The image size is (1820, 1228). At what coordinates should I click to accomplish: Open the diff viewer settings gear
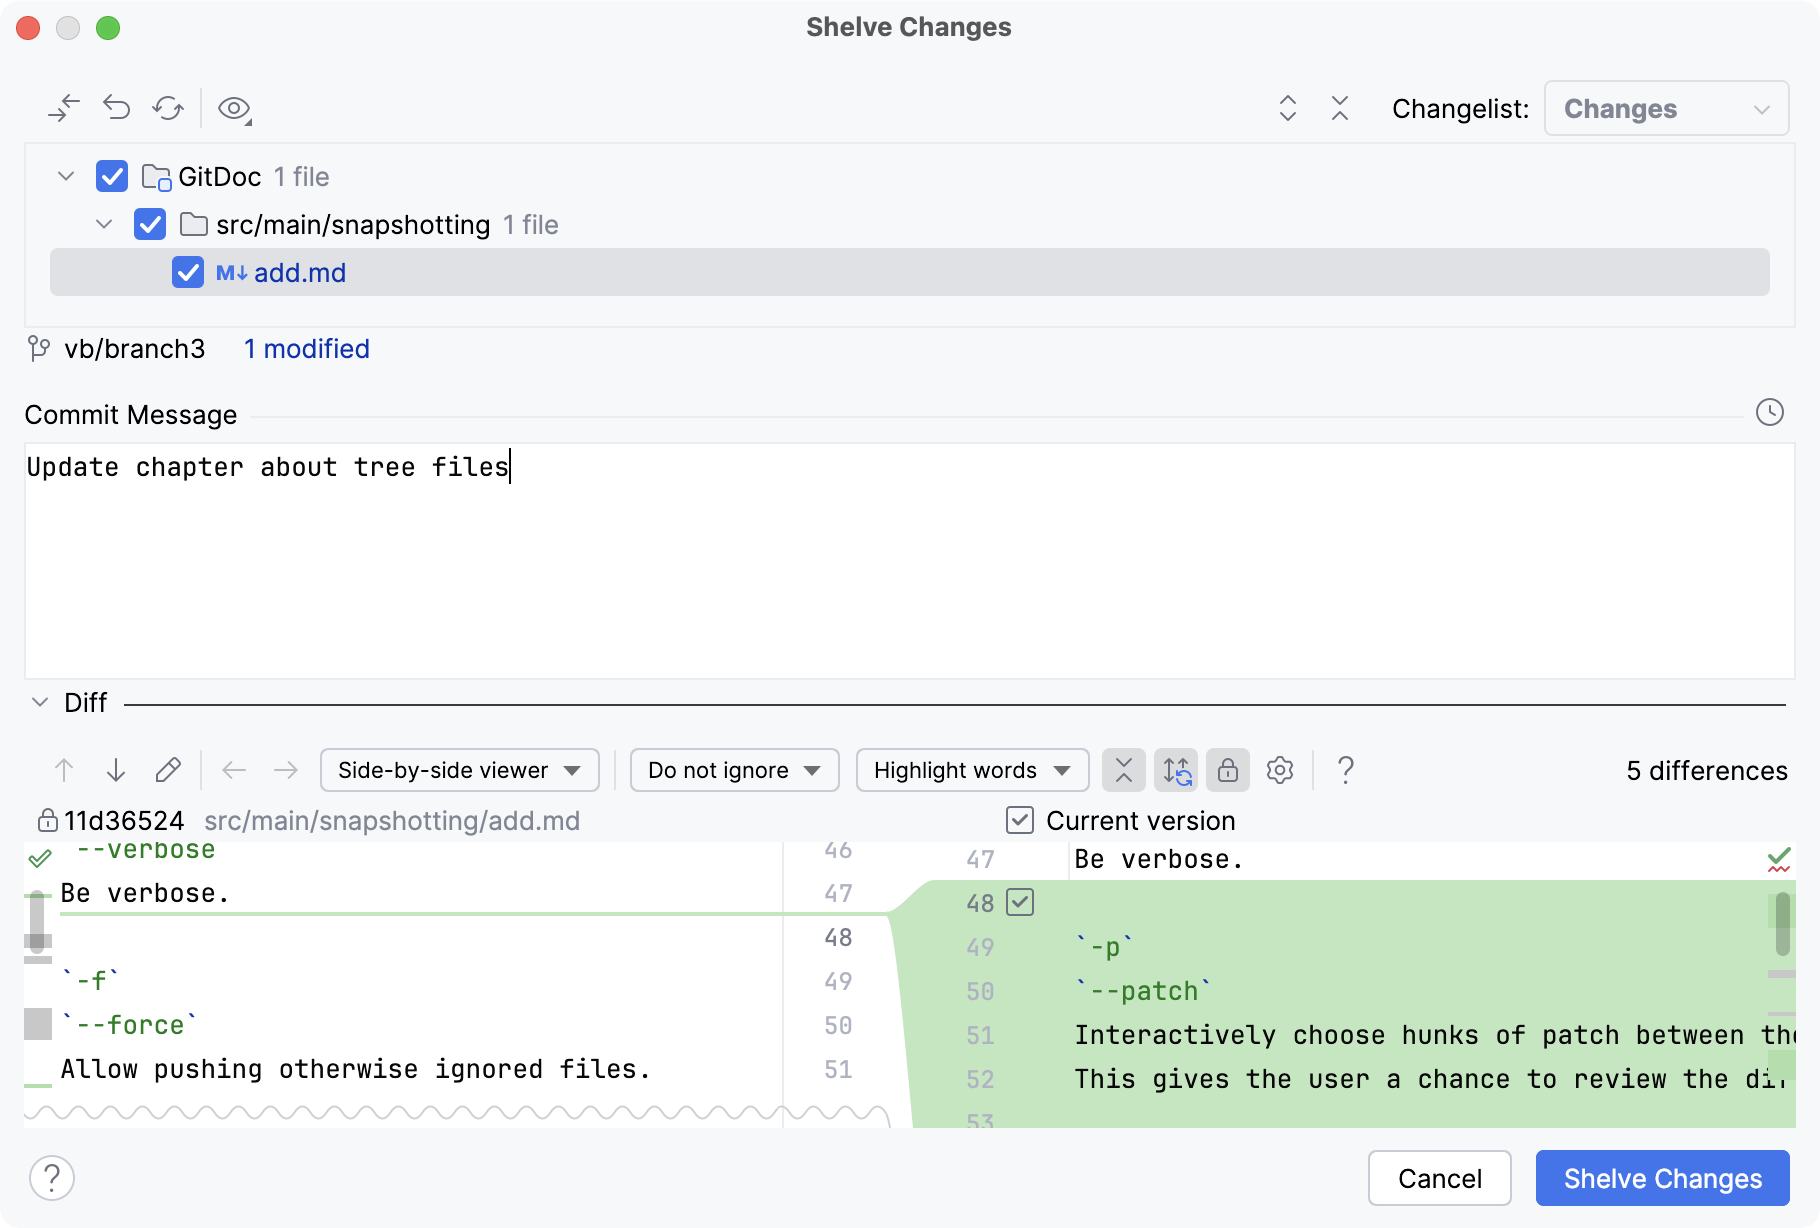tap(1279, 770)
